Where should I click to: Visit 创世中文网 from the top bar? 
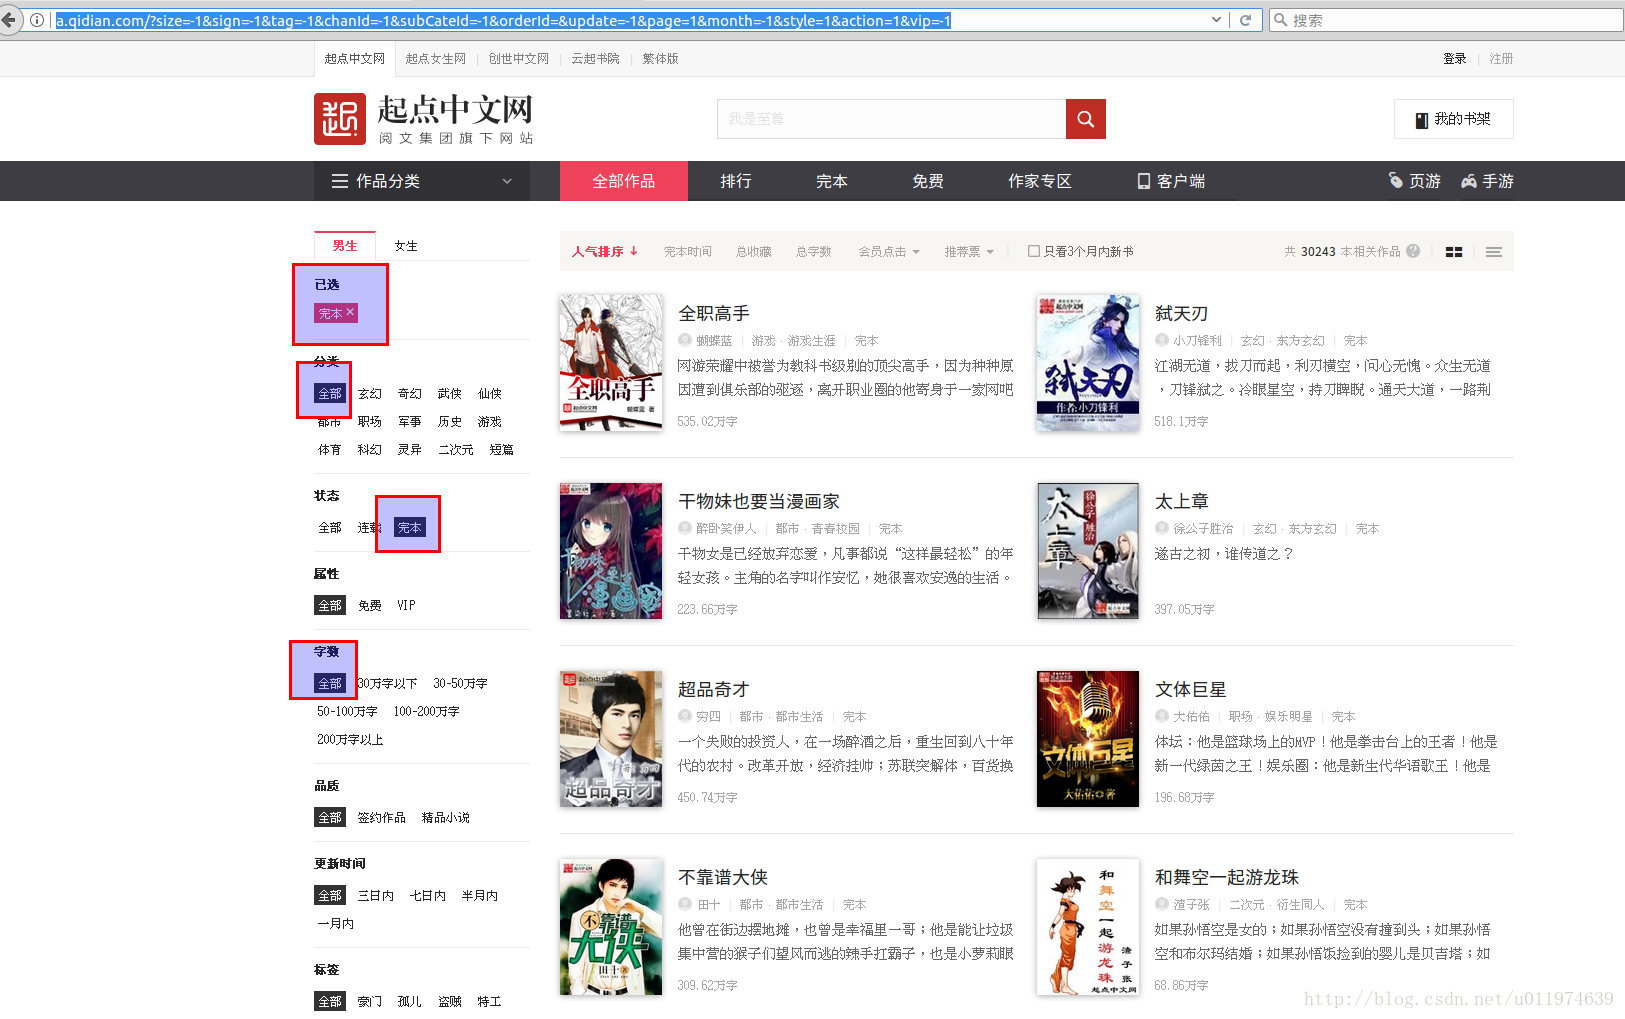click(x=519, y=59)
